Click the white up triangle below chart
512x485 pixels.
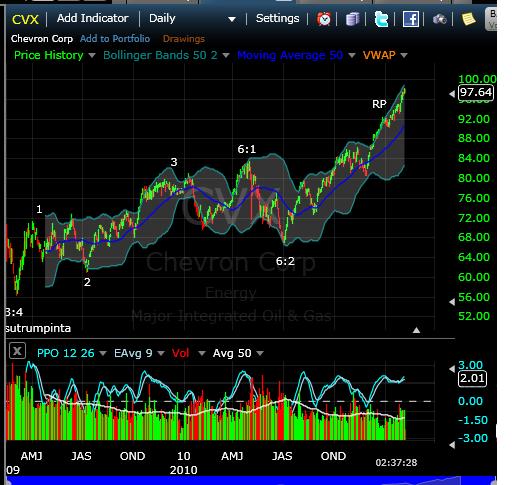point(416,330)
